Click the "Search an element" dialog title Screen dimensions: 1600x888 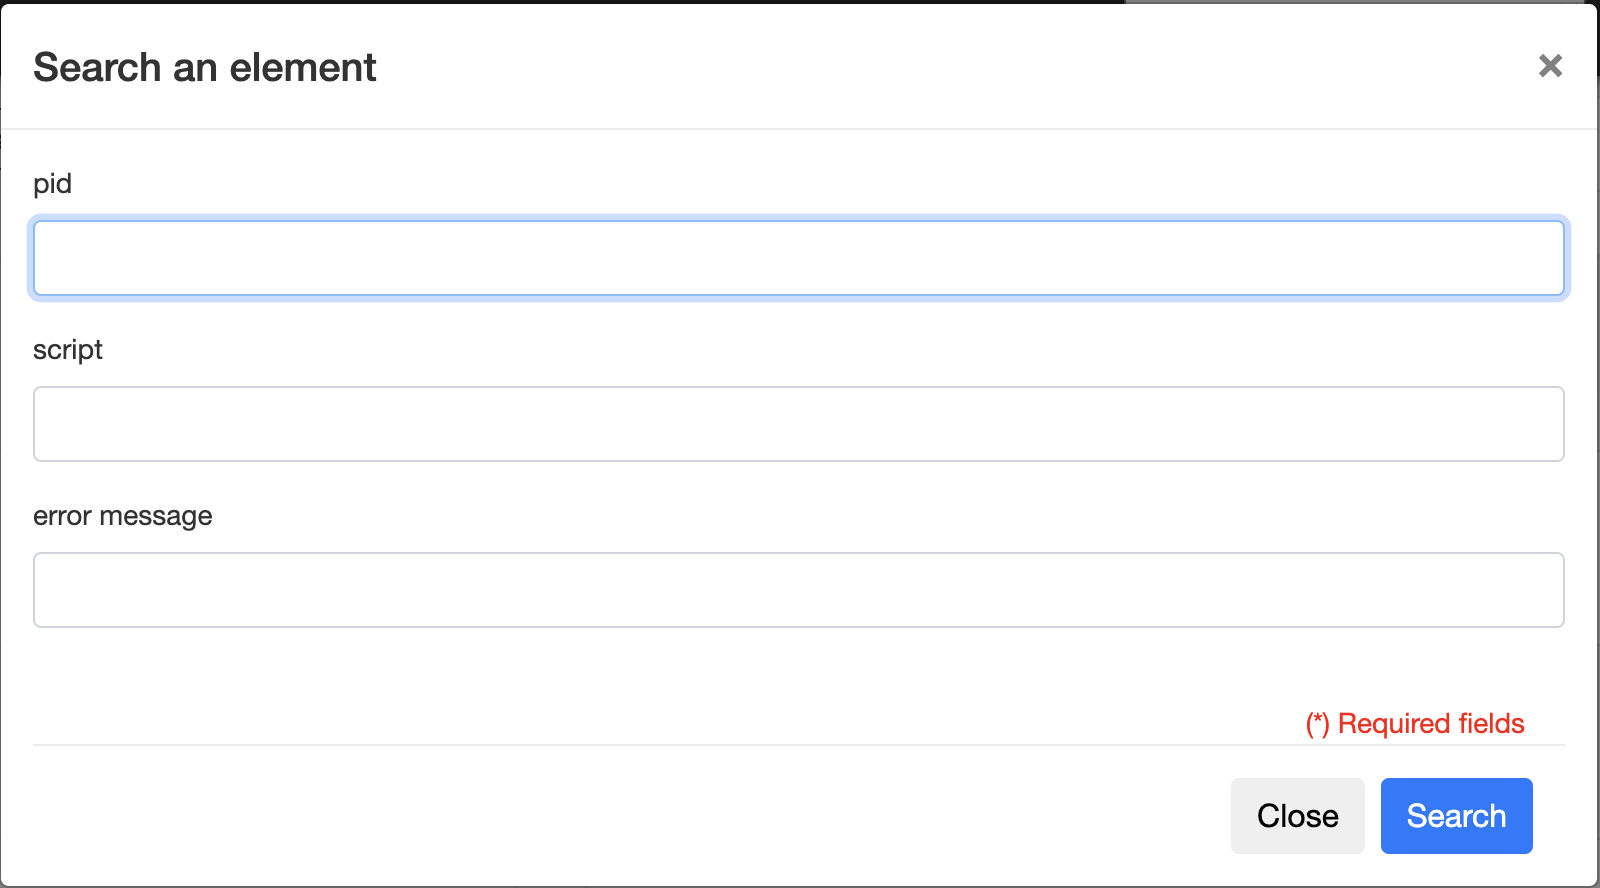pos(205,68)
